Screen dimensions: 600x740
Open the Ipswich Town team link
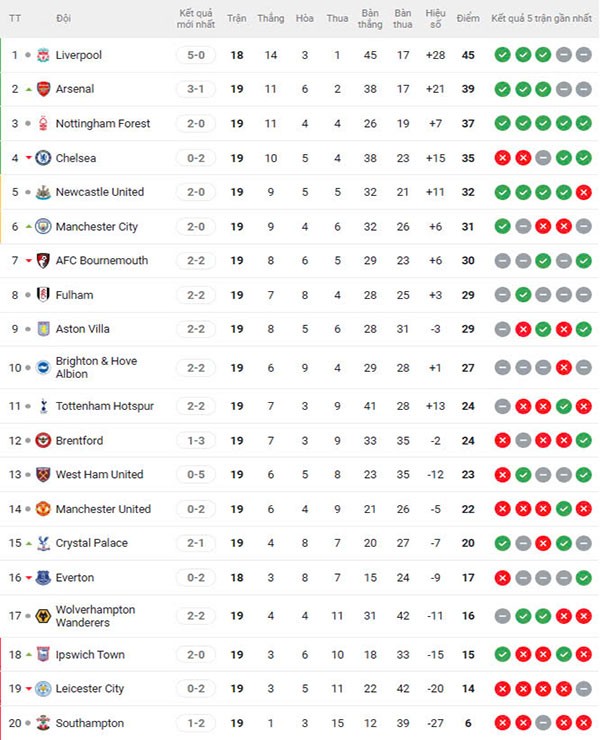point(90,655)
